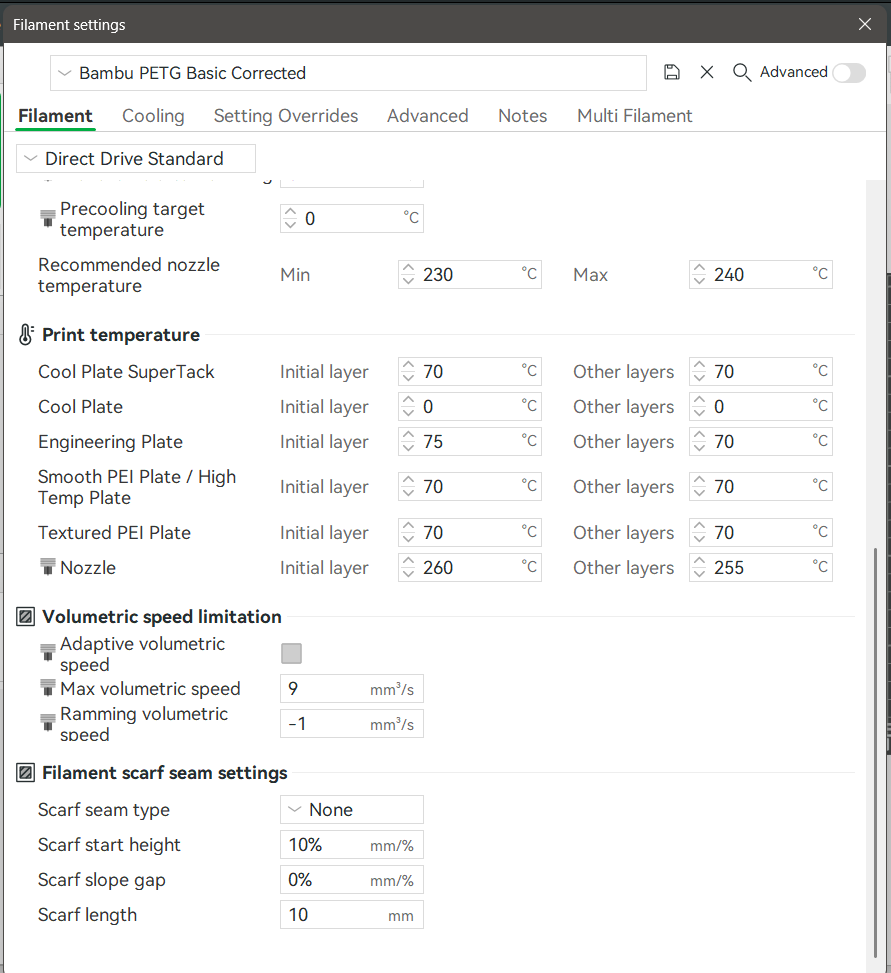
Task: Click Textured PEI Plate Other layers field
Action: coord(761,532)
